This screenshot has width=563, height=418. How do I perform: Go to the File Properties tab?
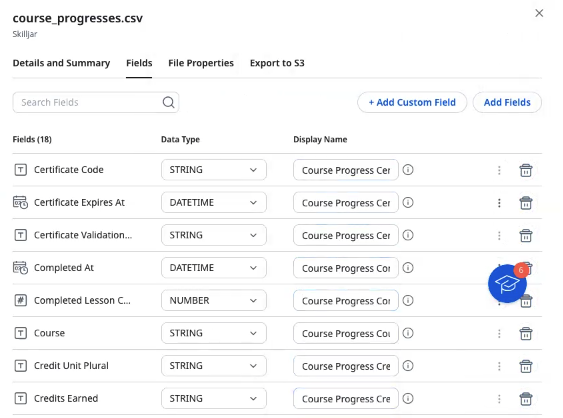(201, 63)
